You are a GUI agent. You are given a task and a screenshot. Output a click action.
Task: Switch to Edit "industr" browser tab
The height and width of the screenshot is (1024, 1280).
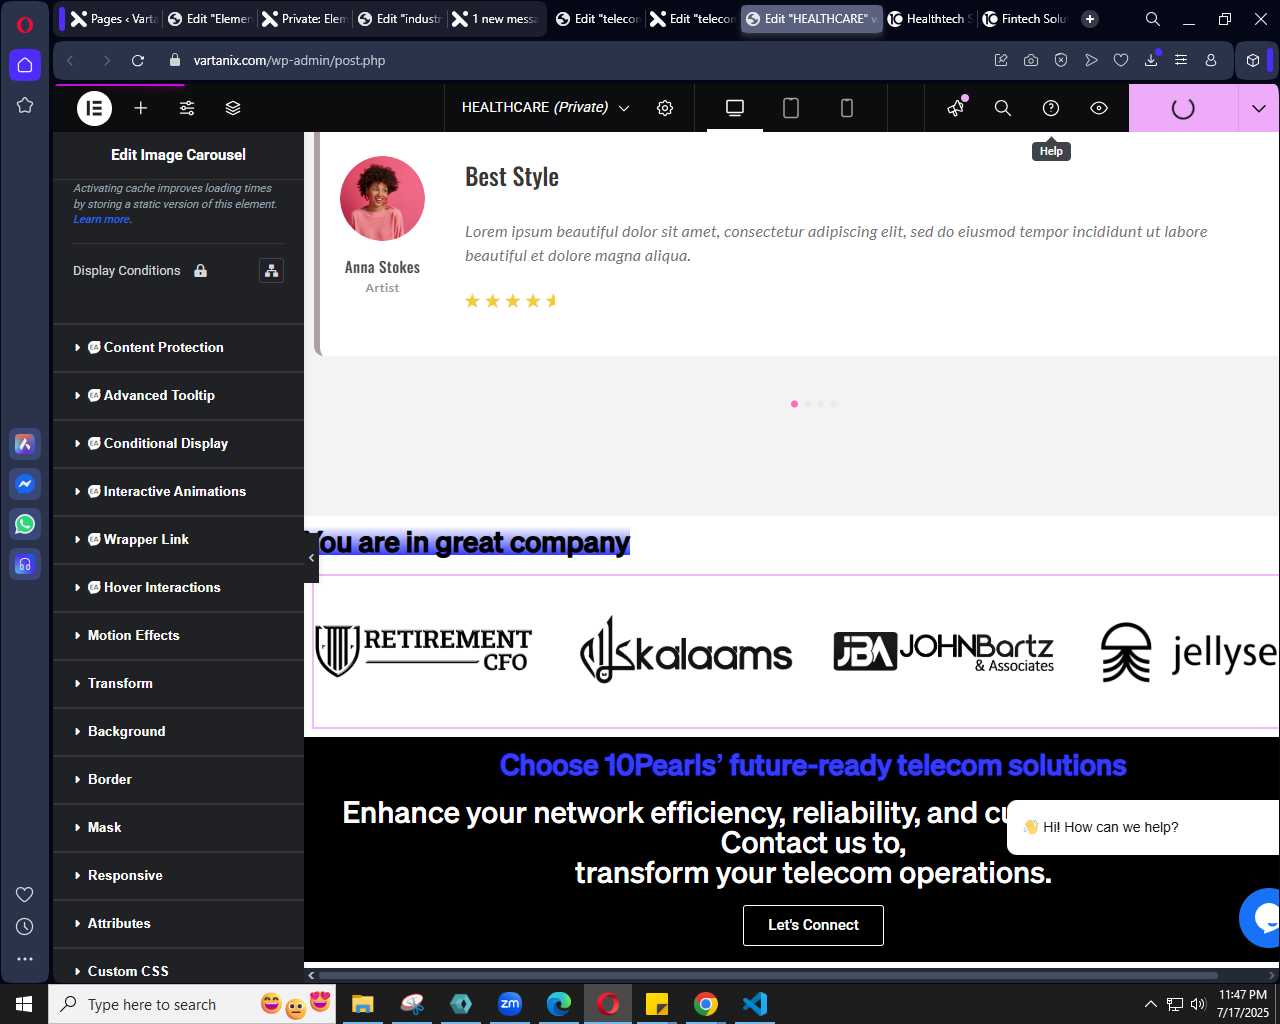(x=399, y=19)
